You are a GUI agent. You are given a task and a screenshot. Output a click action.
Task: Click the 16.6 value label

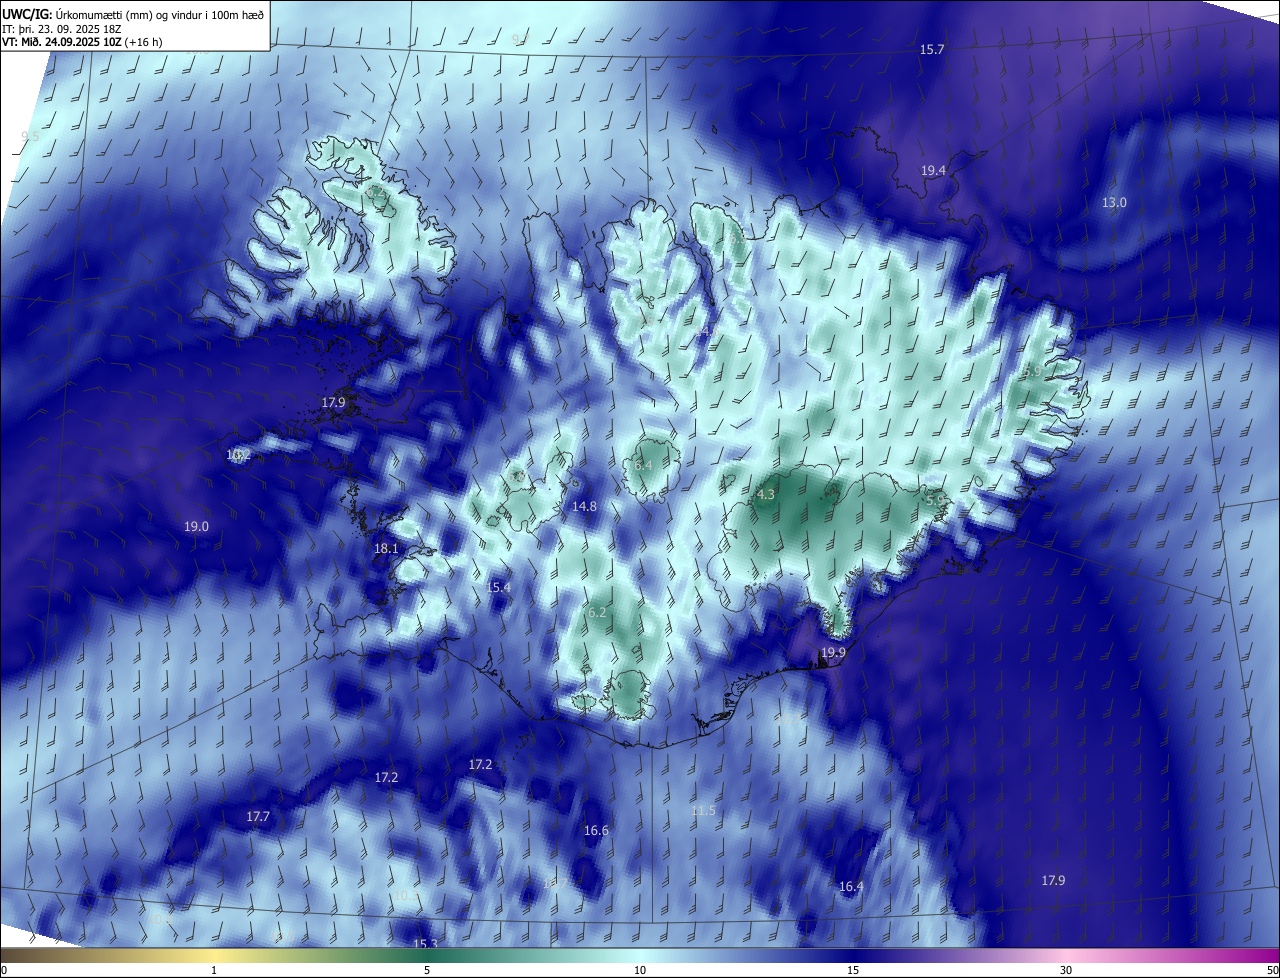tap(596, 830)
